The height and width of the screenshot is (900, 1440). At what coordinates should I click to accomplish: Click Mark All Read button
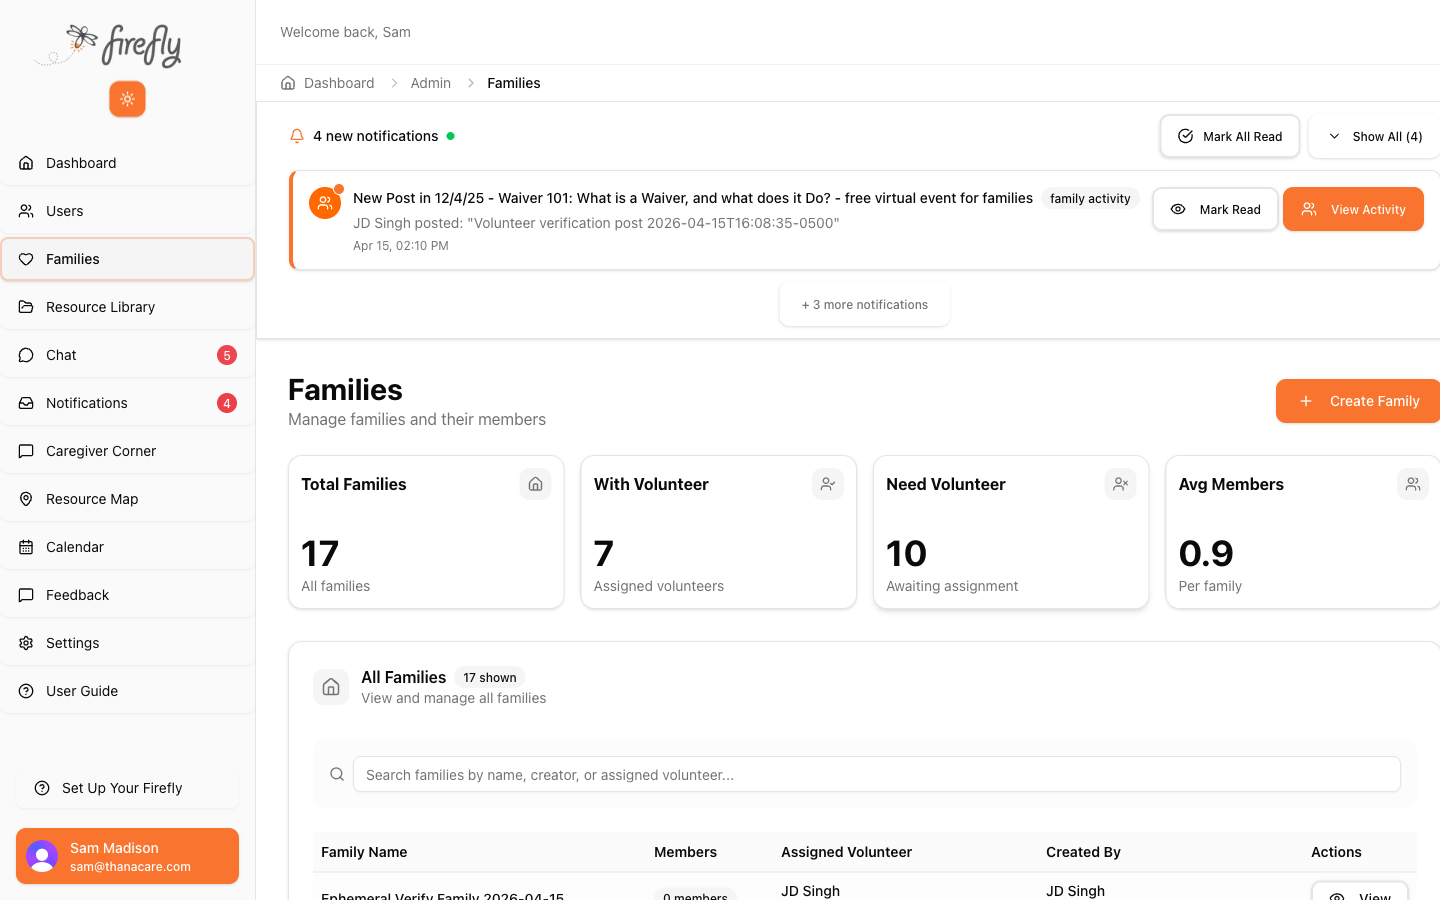tap(1230, 136)
